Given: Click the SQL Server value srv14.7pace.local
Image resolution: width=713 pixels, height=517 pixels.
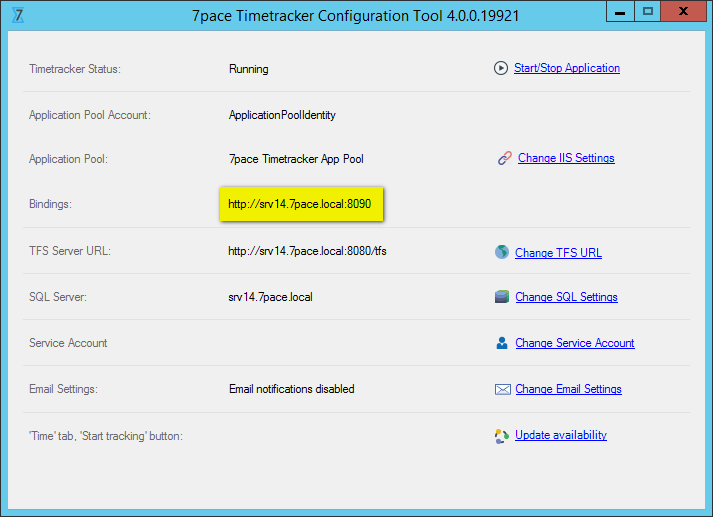Looking at the screenshot, I should [x=270, y=297].
